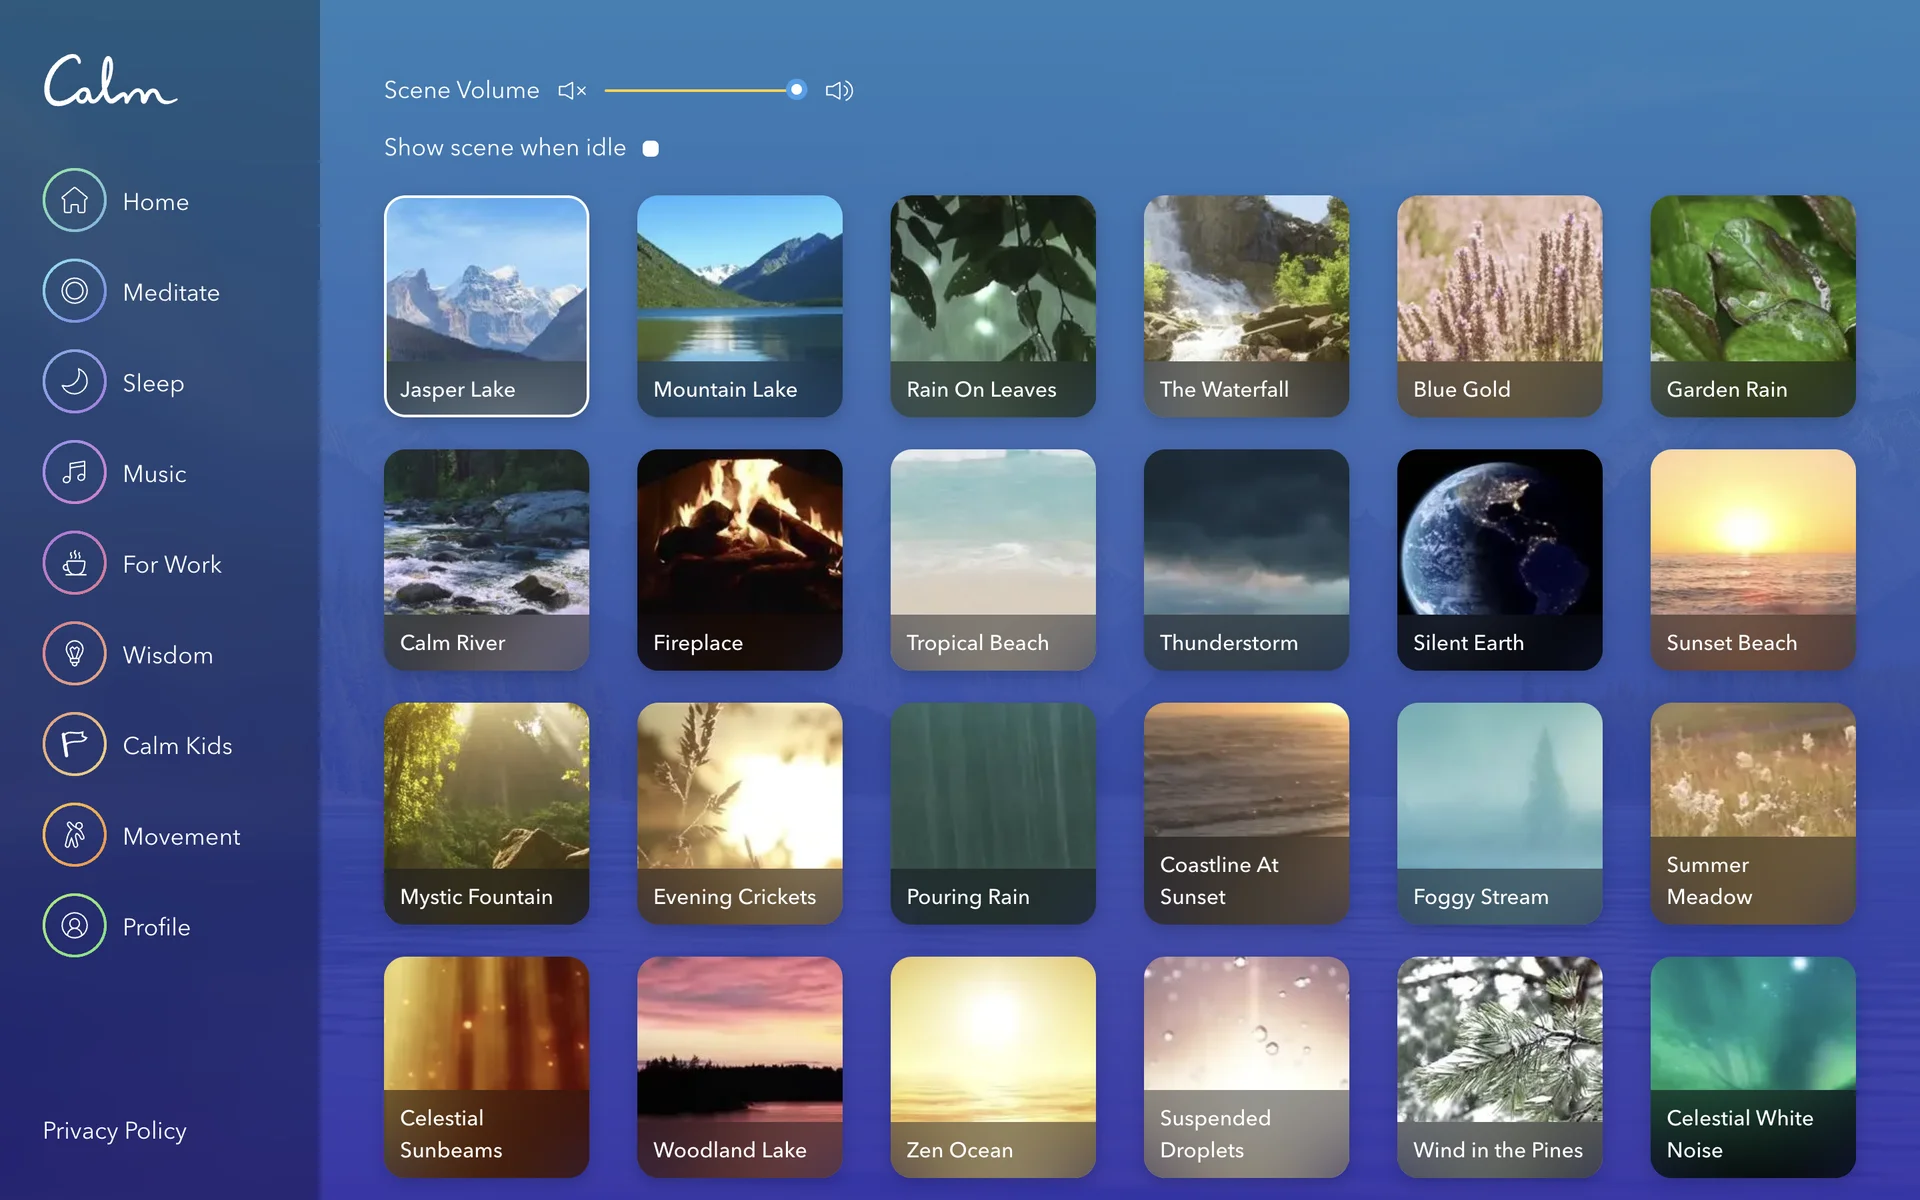This screenshot has width=1920, height=1200.
Task: Open the Profile person icon
Action: coord(74,926)
